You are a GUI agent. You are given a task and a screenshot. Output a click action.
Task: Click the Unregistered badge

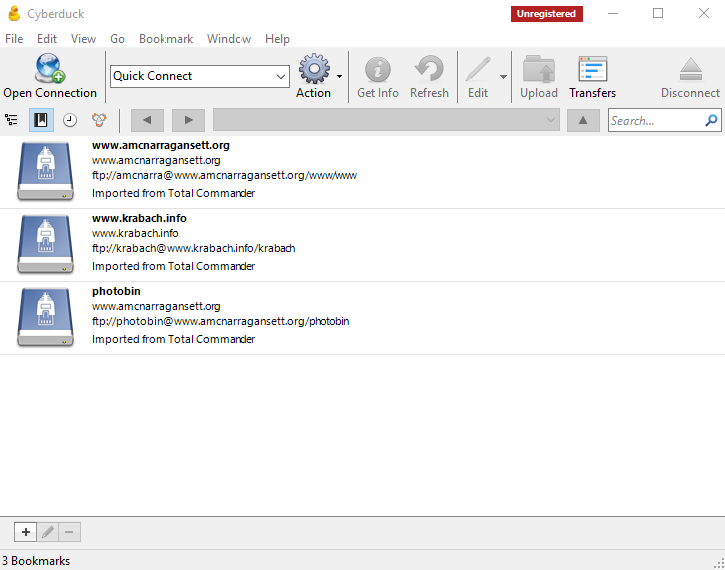click(546, 14)
